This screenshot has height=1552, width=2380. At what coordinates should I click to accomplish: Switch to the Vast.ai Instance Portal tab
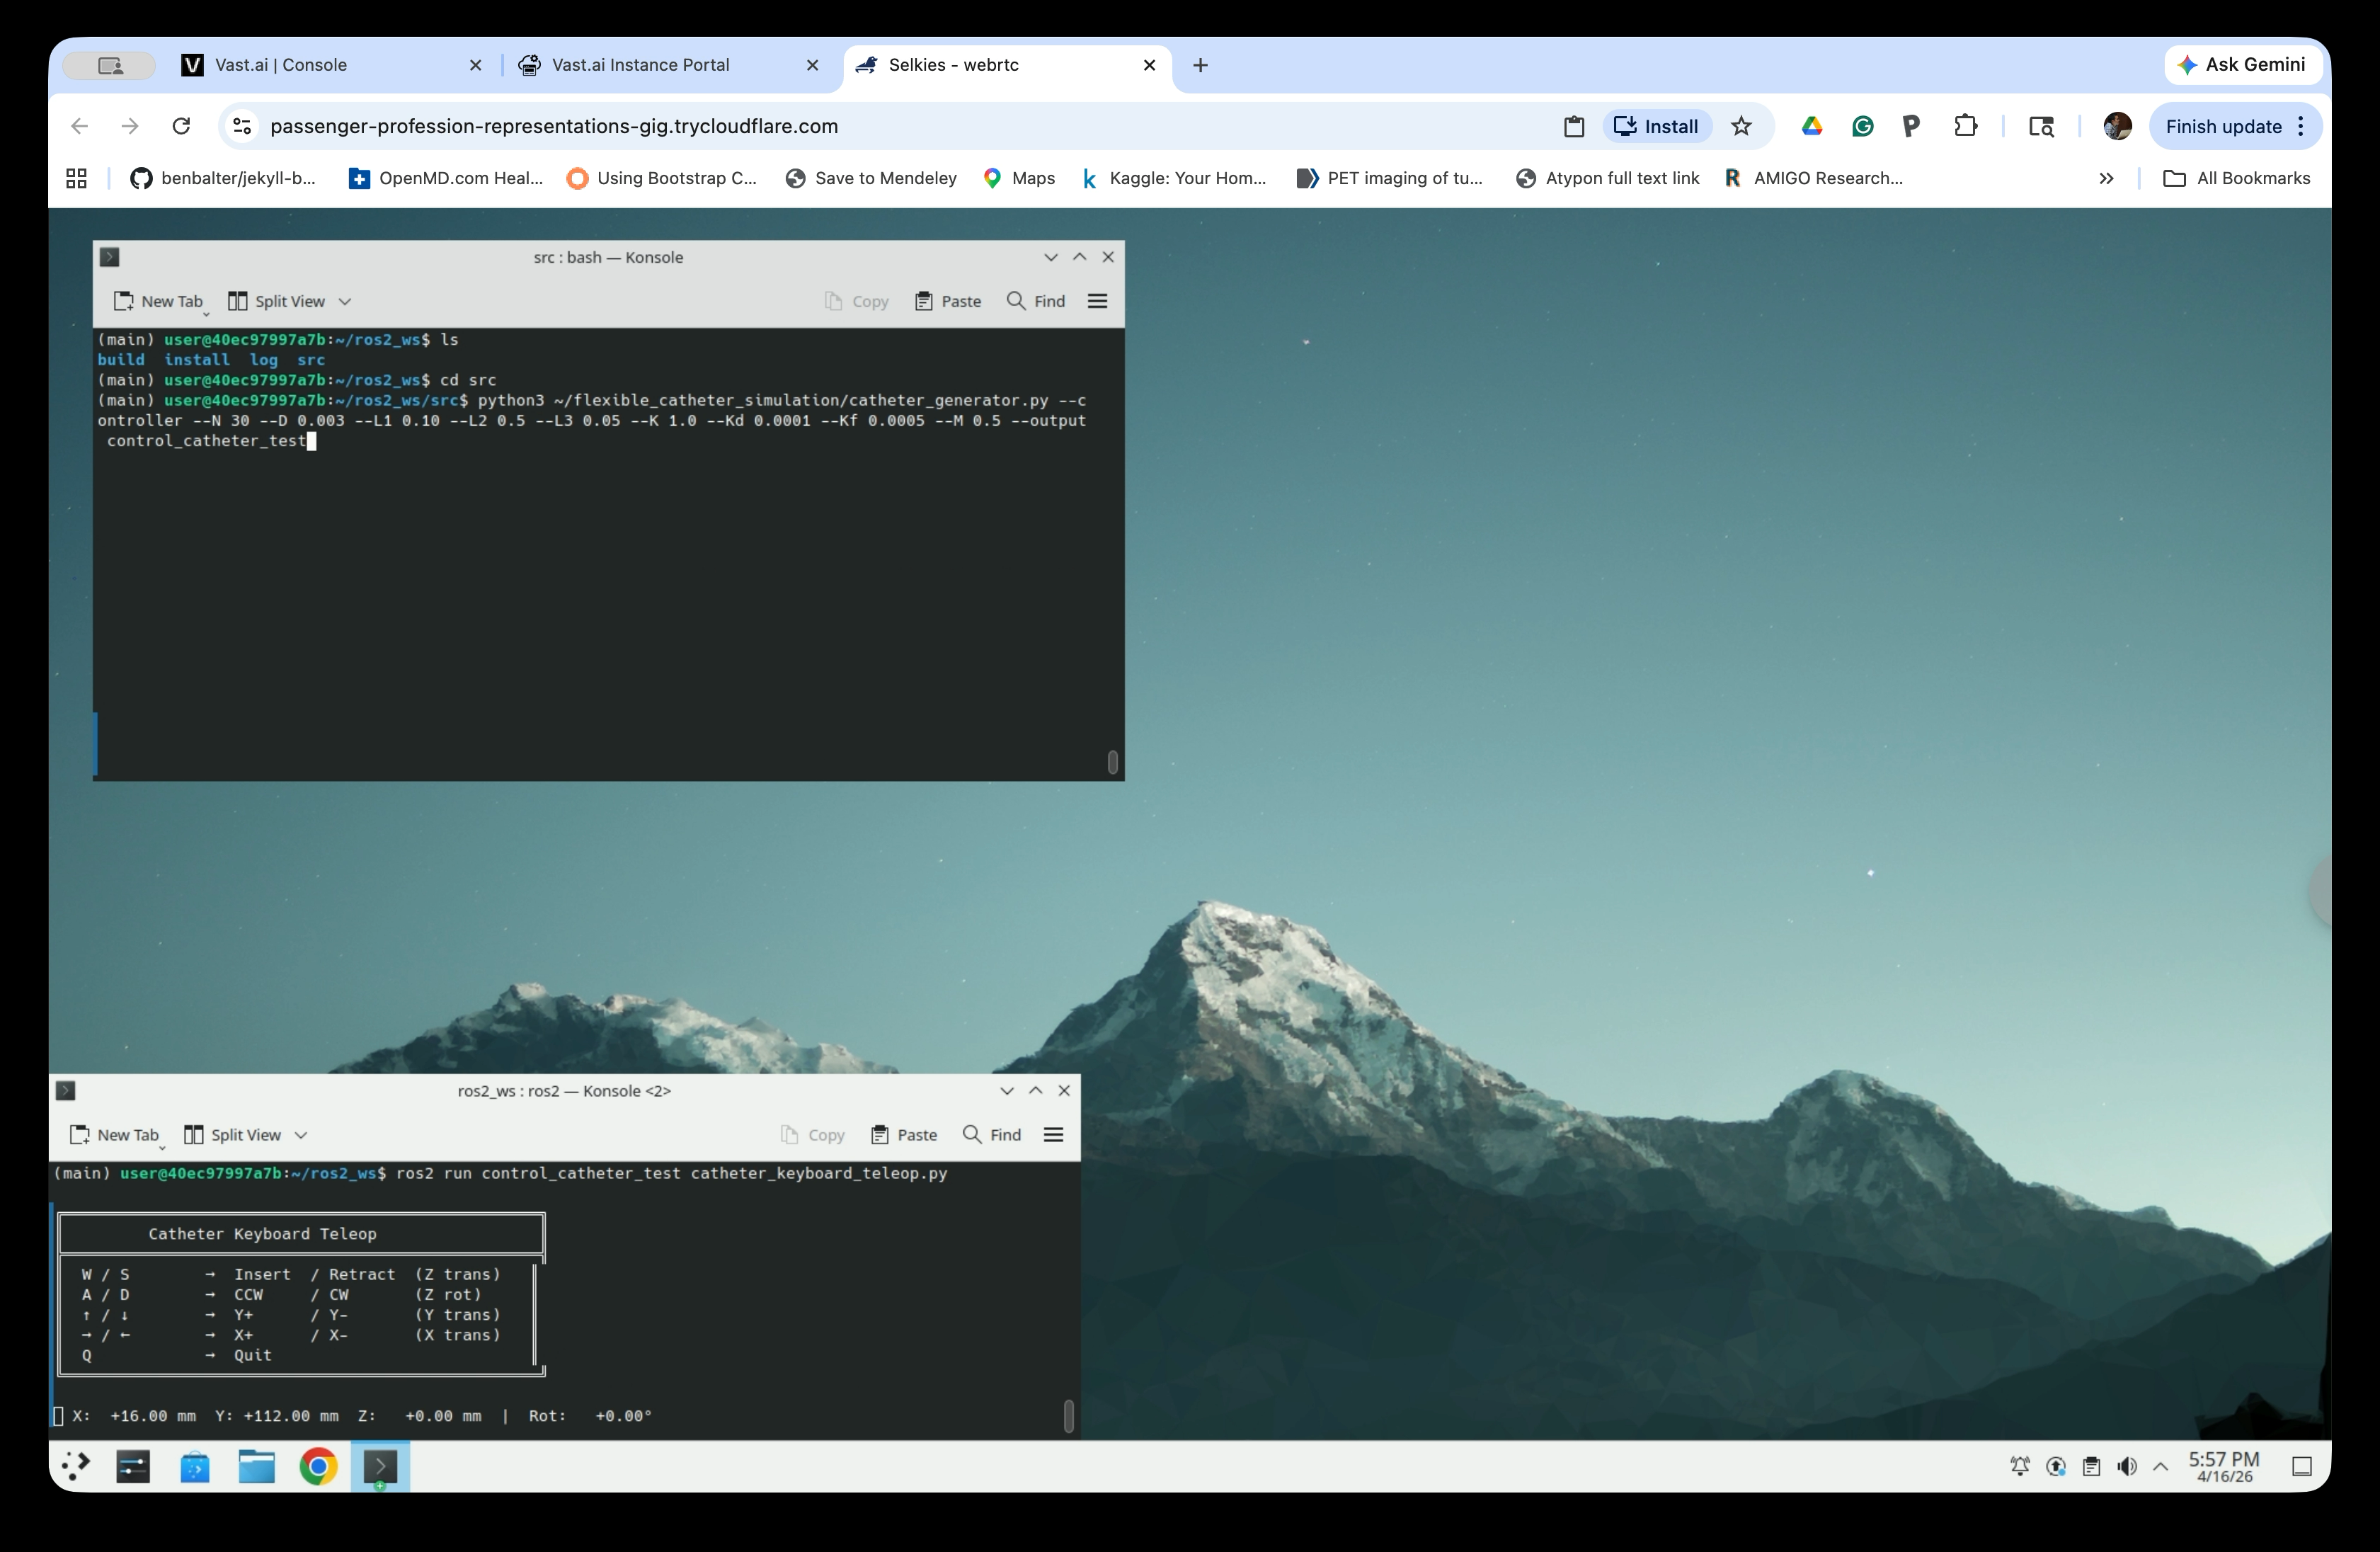[x=641, y=64]
